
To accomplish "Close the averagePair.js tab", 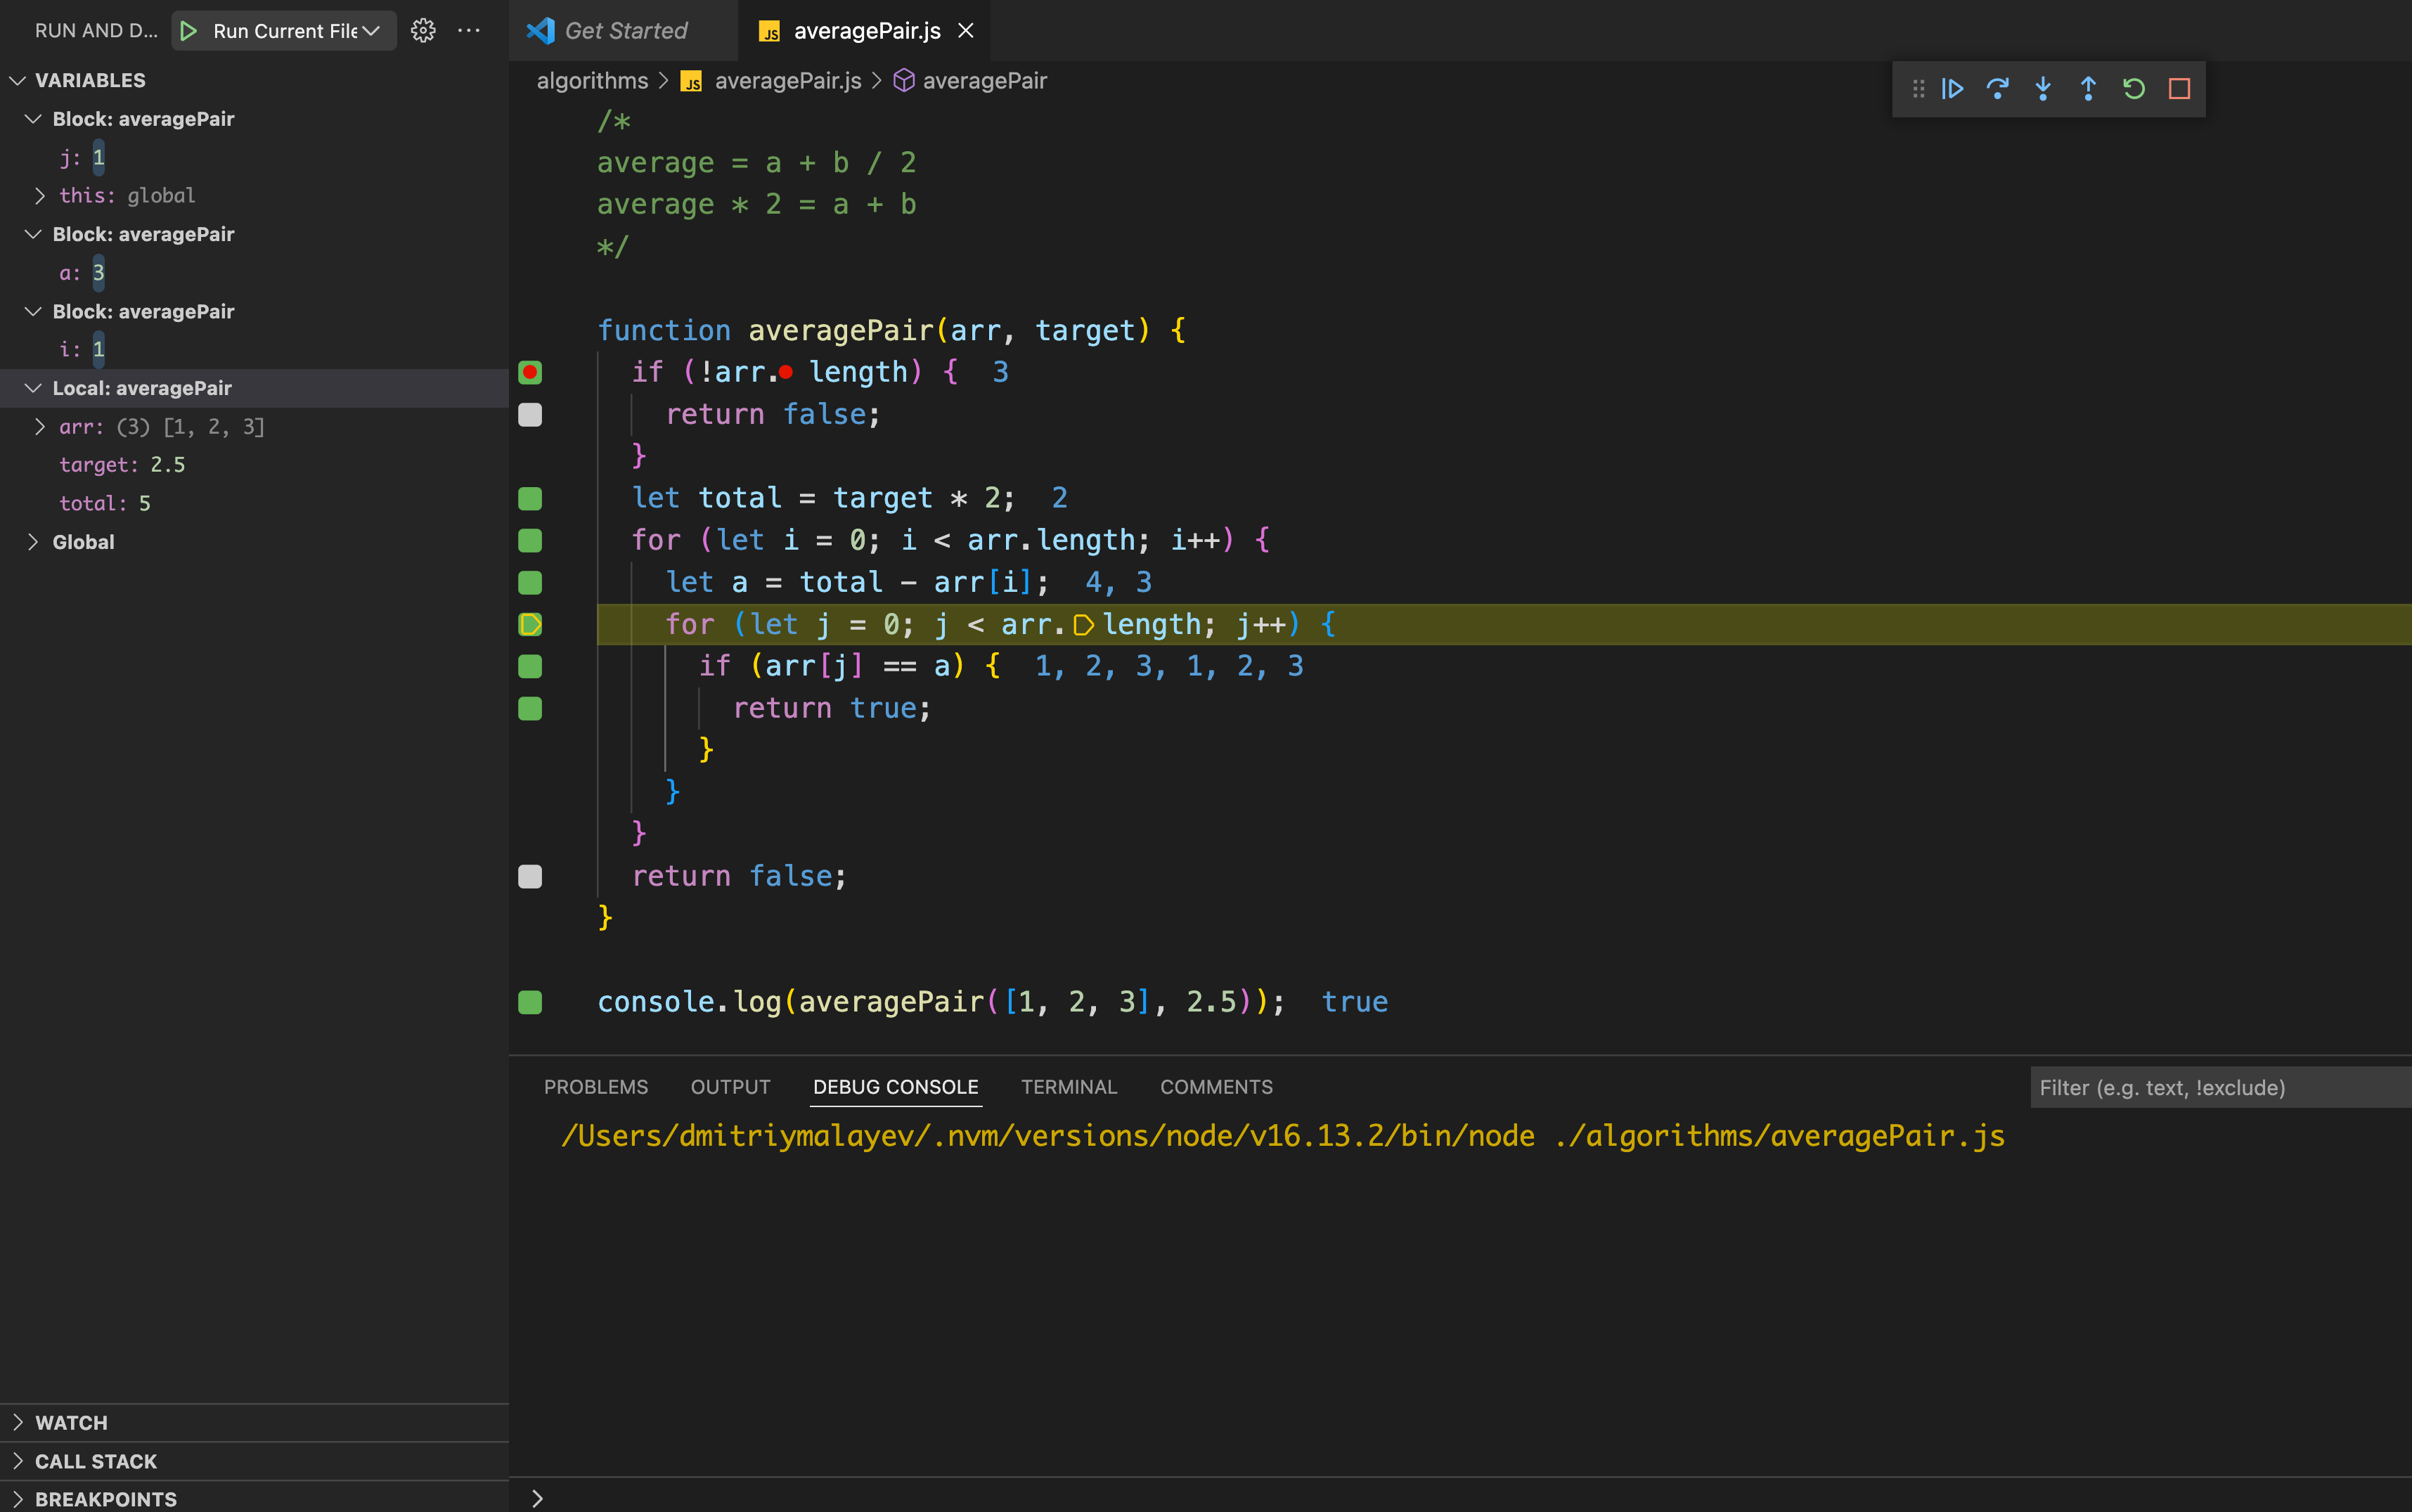I will point(966,31).
